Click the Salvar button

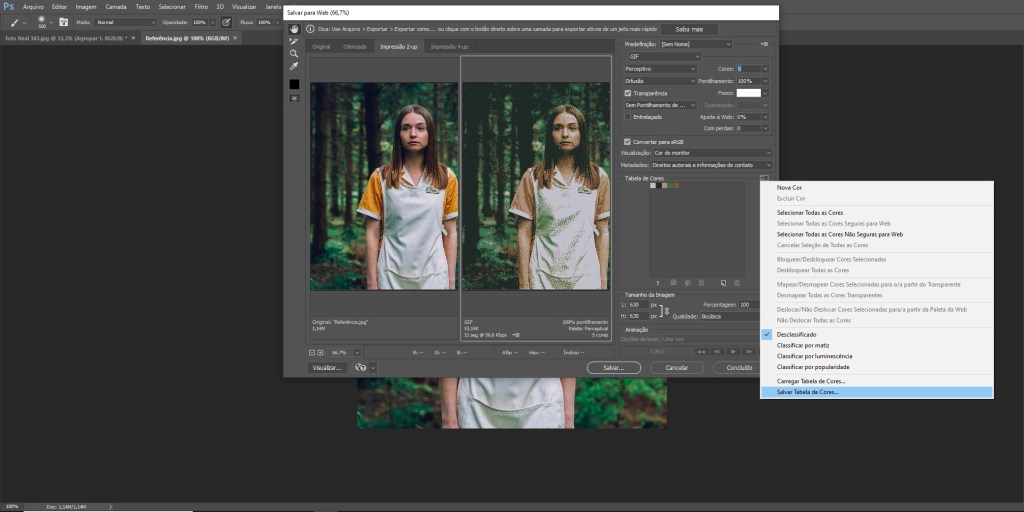tap(613, 367)
